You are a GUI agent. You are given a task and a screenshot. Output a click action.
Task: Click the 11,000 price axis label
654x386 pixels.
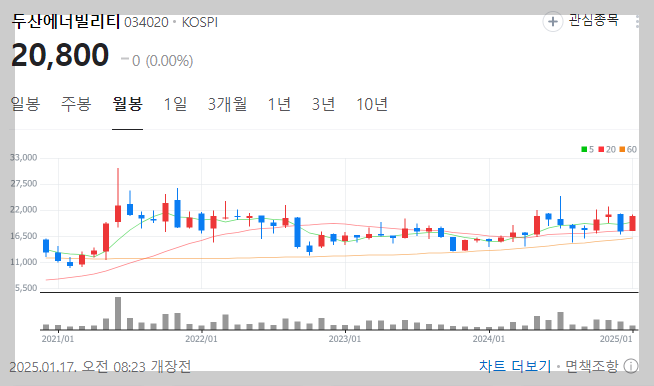point(24,262)
